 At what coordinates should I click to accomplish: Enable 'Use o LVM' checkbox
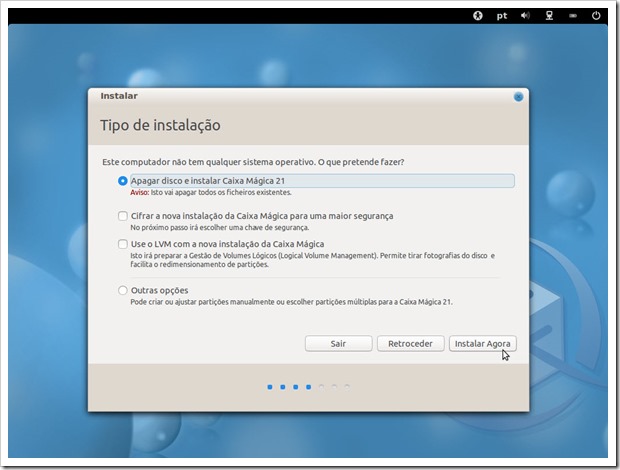[123, 244]
